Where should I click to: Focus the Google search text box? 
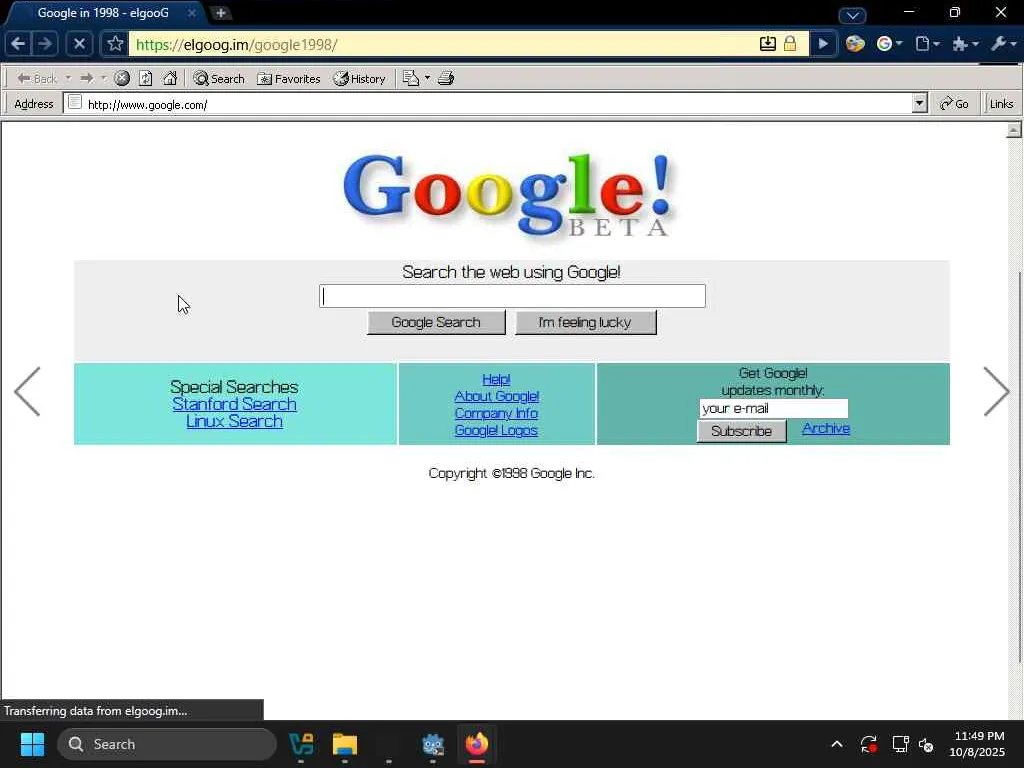(512, 296)
